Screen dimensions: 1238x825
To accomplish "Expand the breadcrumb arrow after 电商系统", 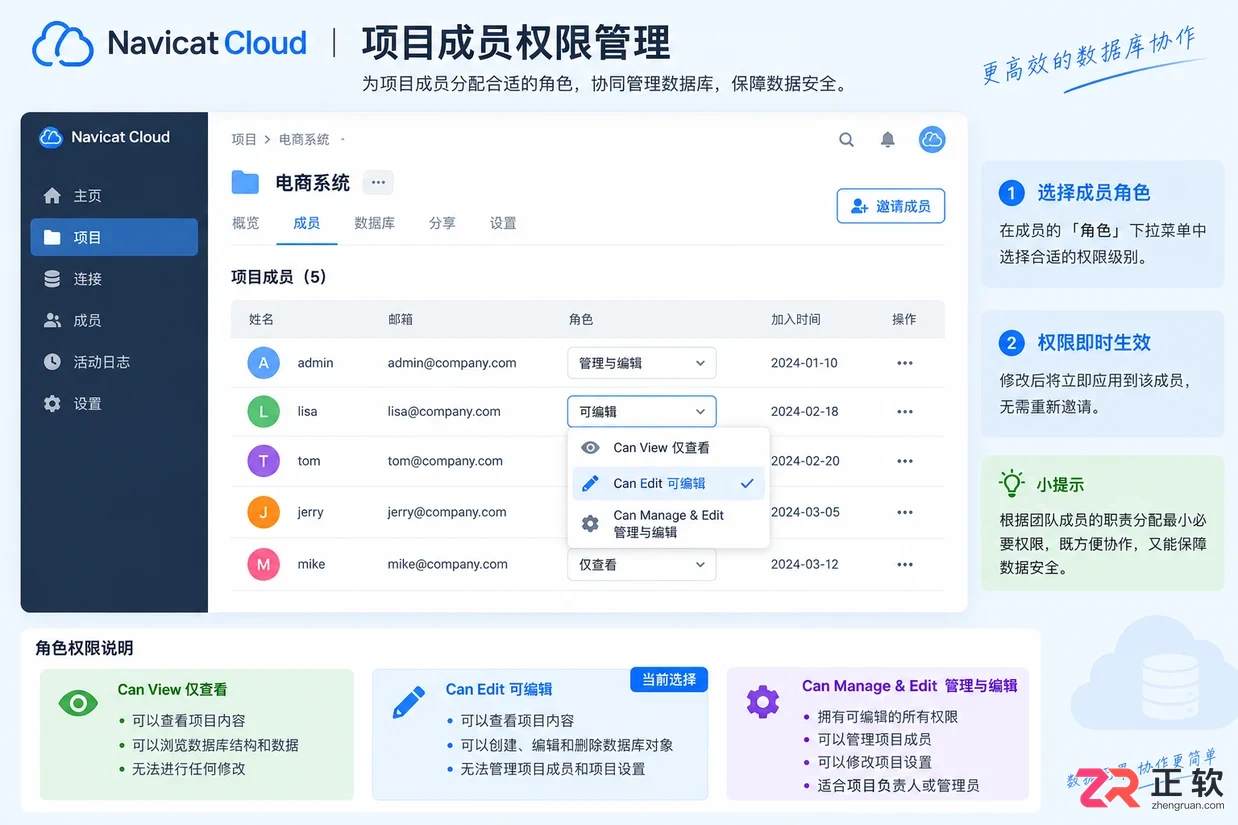I will coord(342,140).
